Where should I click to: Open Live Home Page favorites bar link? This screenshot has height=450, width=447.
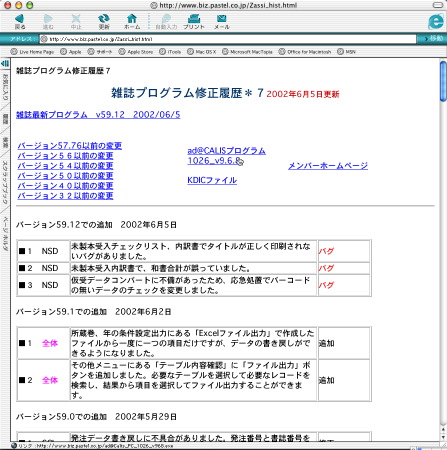(32, 52)
